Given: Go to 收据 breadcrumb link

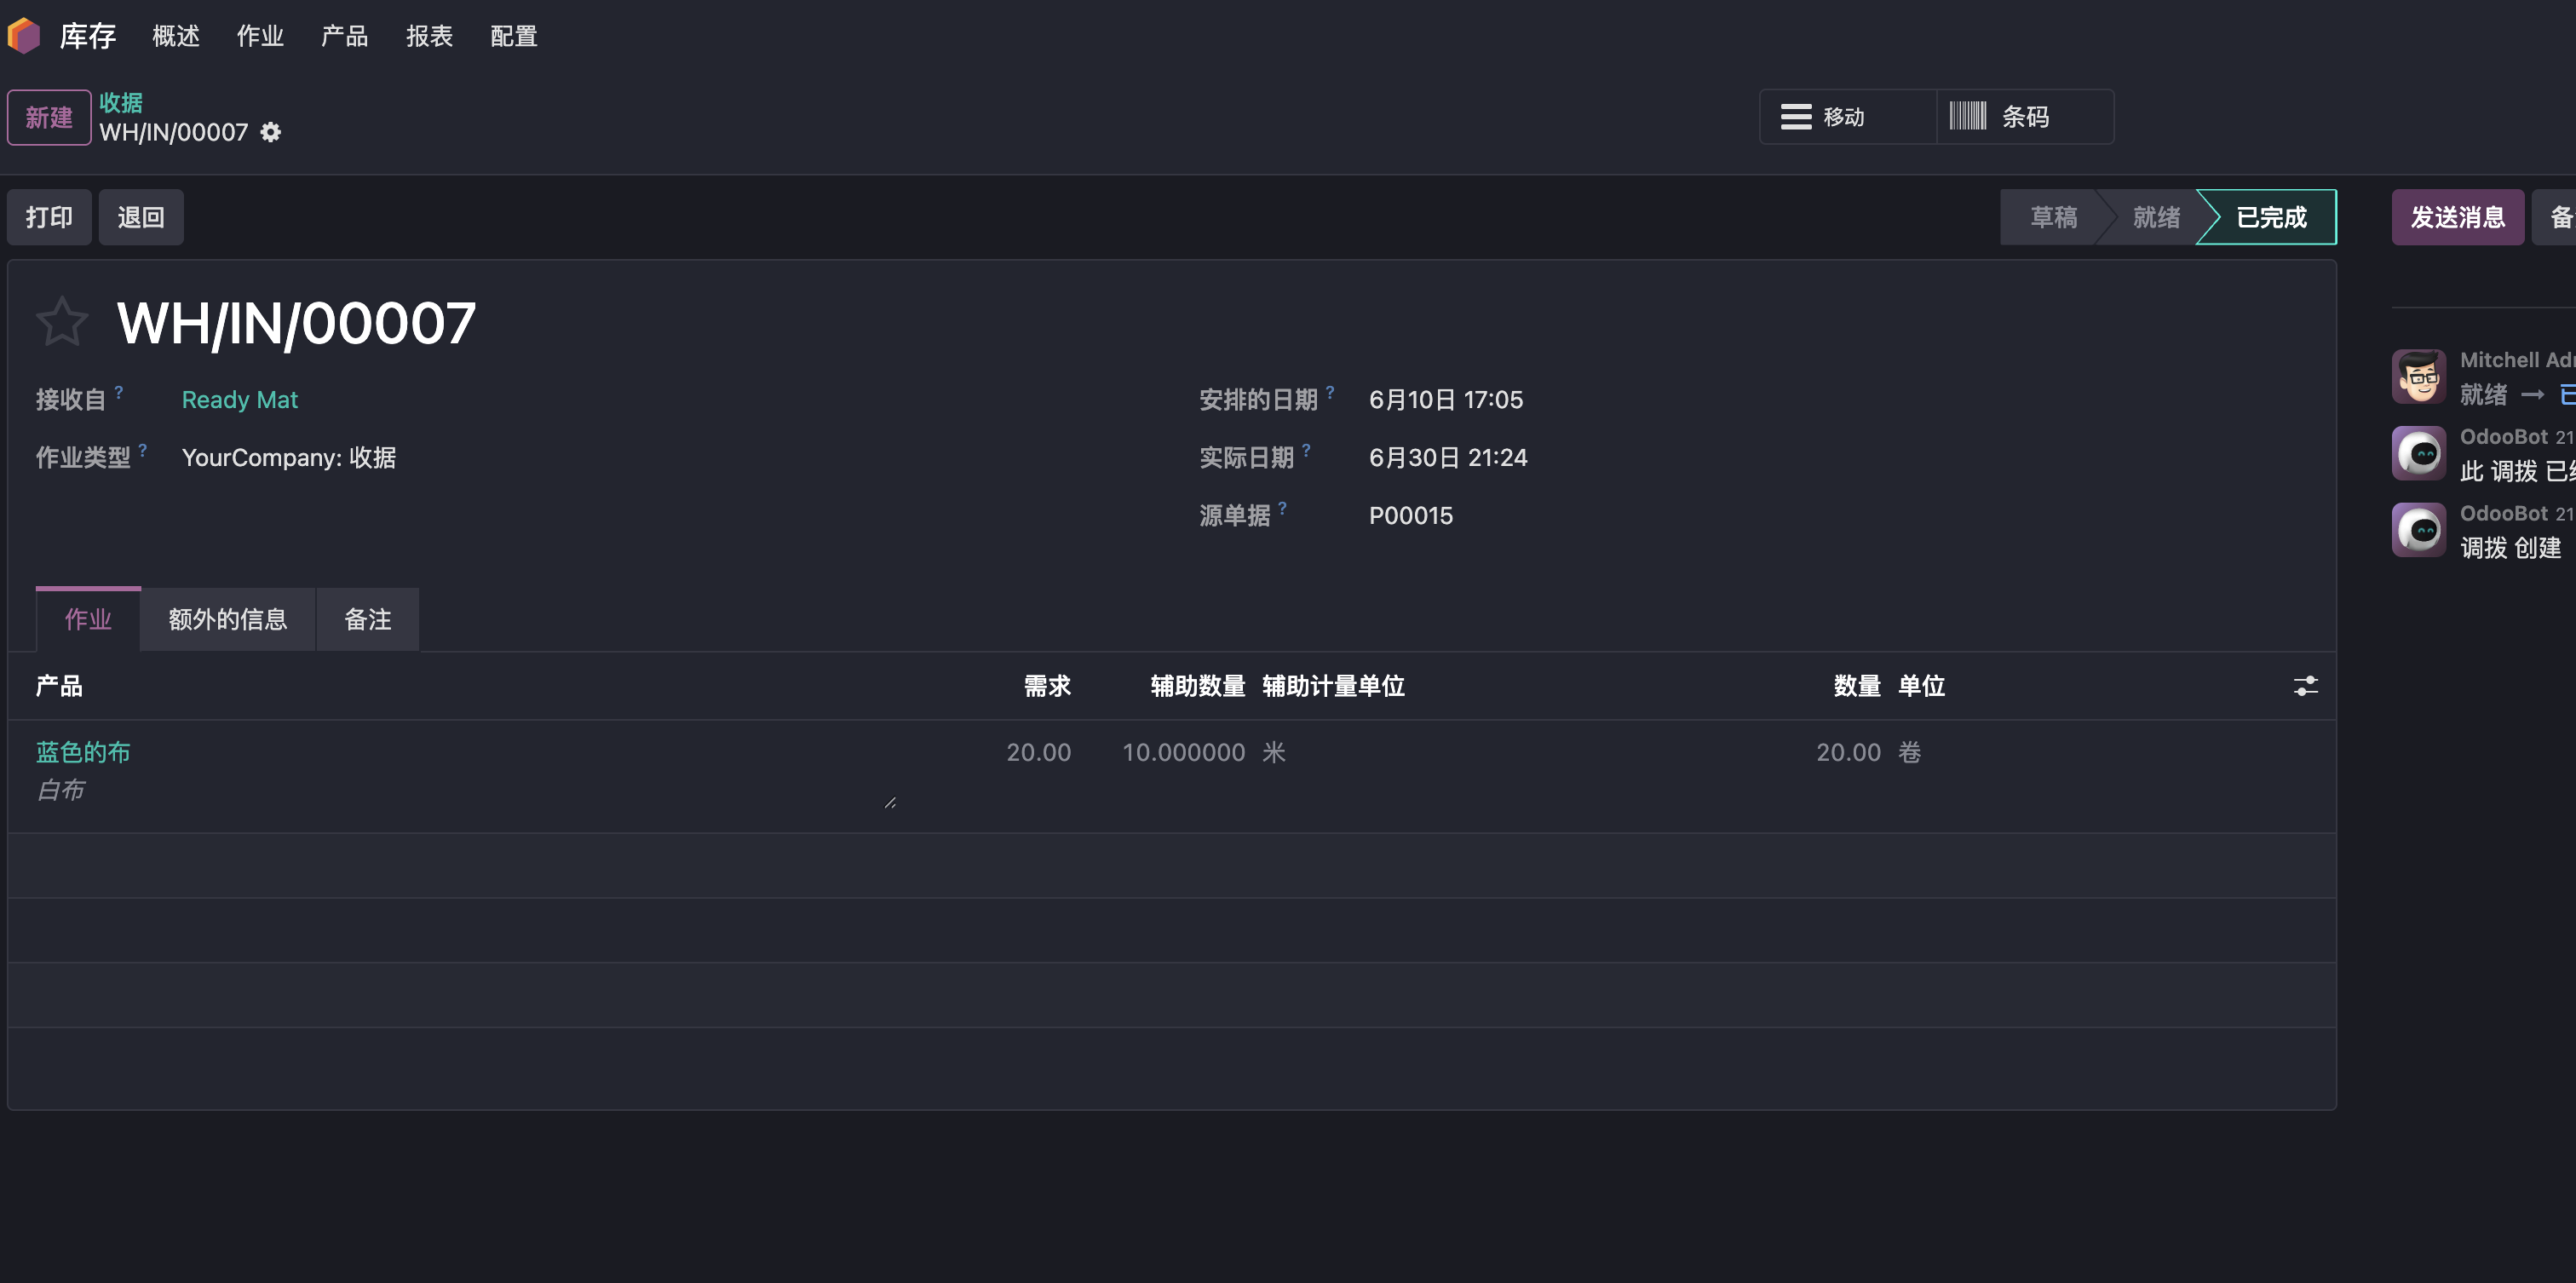Looking at the screenshot, I should coord(121,102).
